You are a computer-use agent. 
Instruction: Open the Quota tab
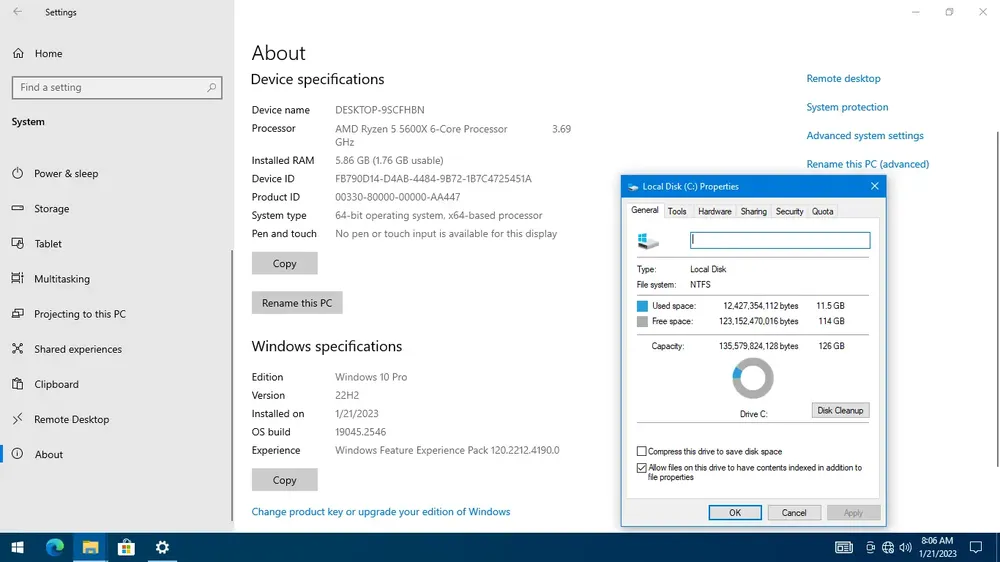(822, 211)
